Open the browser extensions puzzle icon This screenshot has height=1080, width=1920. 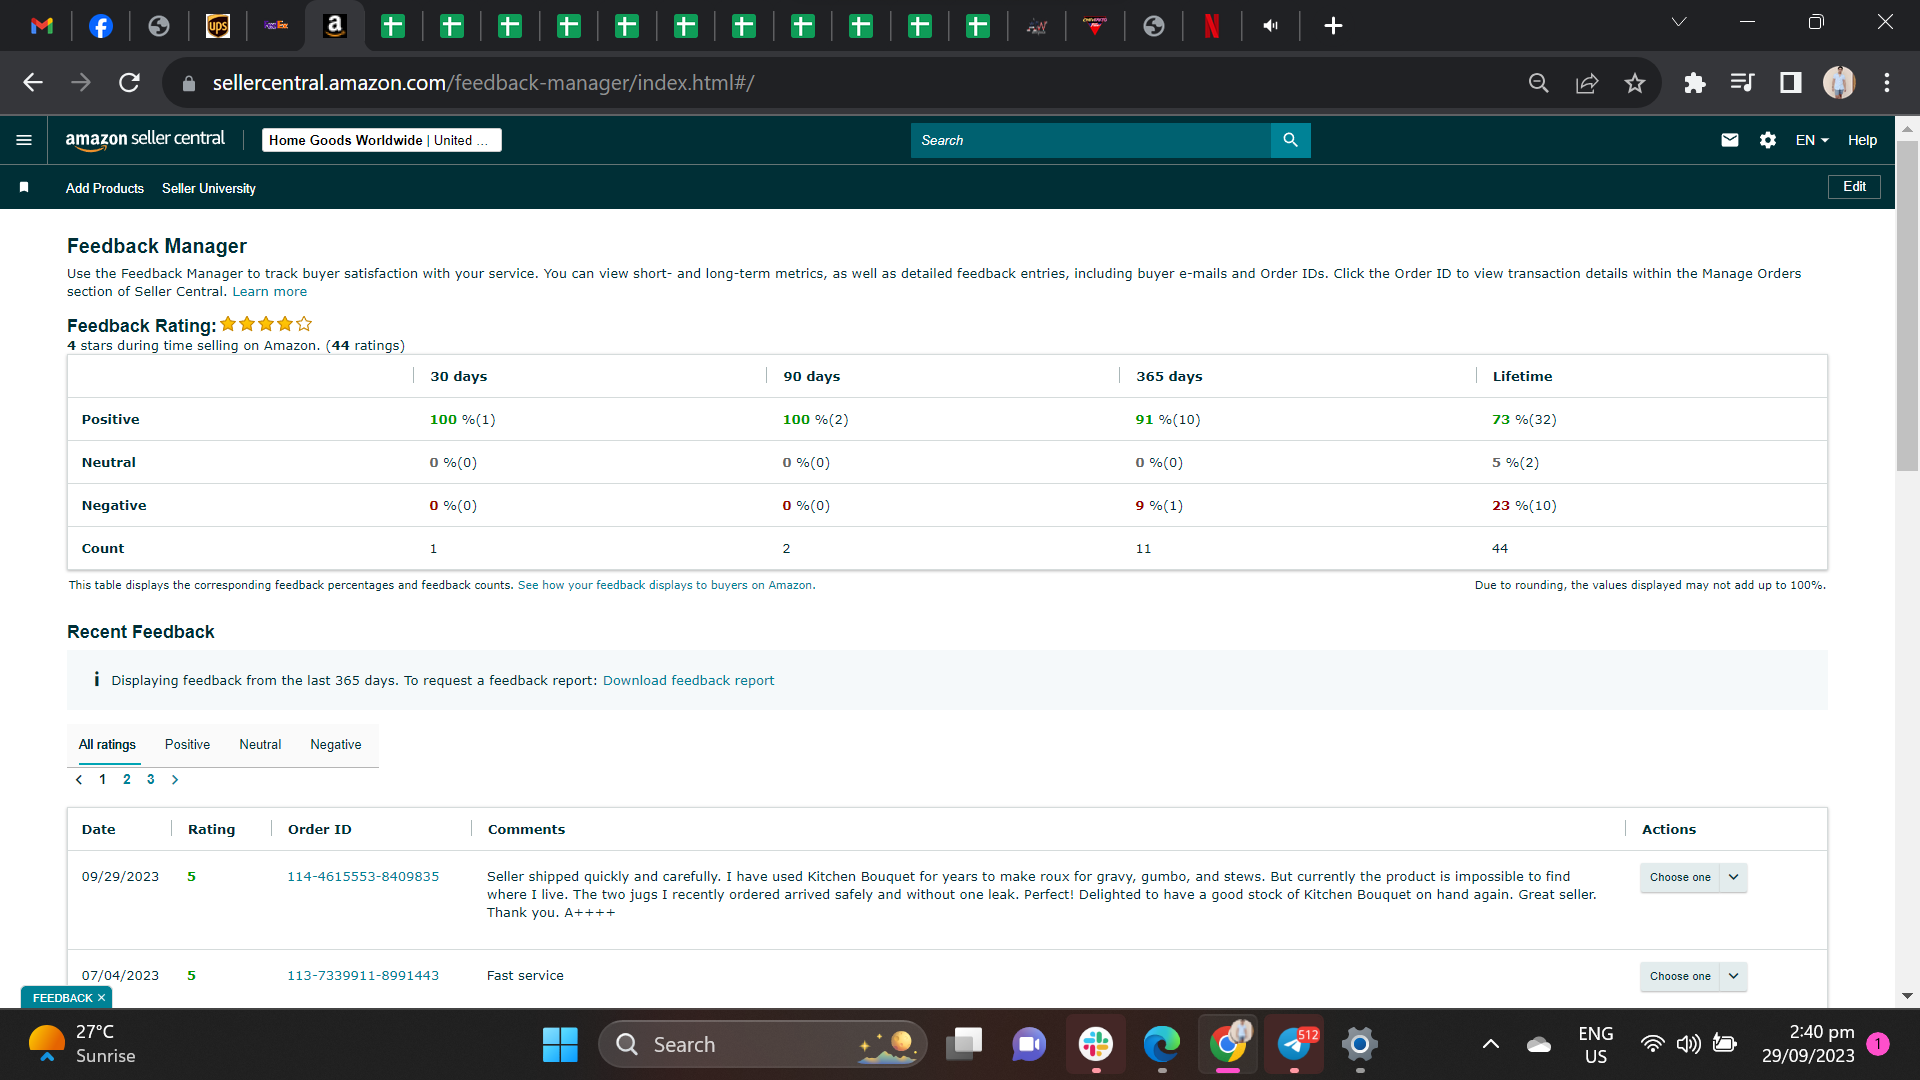pos(1694,83)
